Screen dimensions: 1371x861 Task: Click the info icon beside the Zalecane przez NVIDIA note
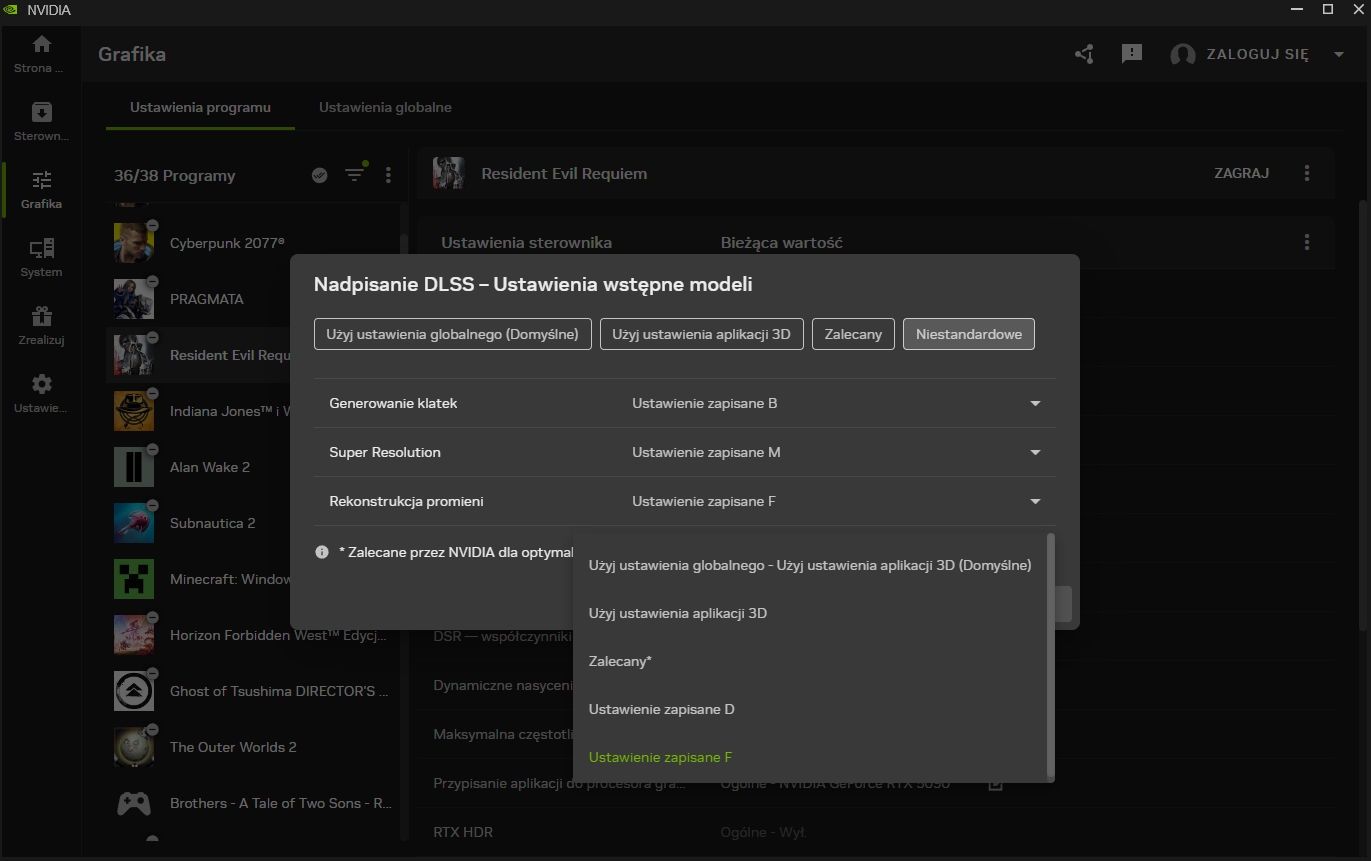tap(322, 552)
